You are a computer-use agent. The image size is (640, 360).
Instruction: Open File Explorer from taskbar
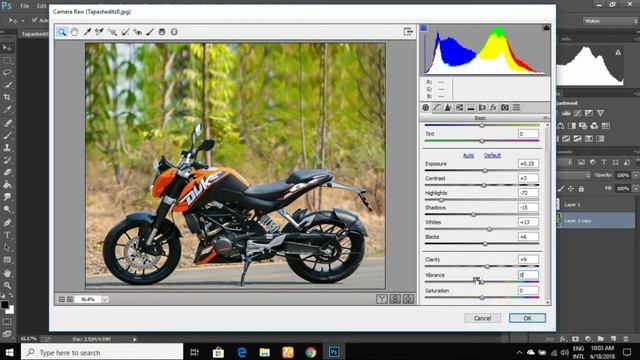(x=264, y=352)
